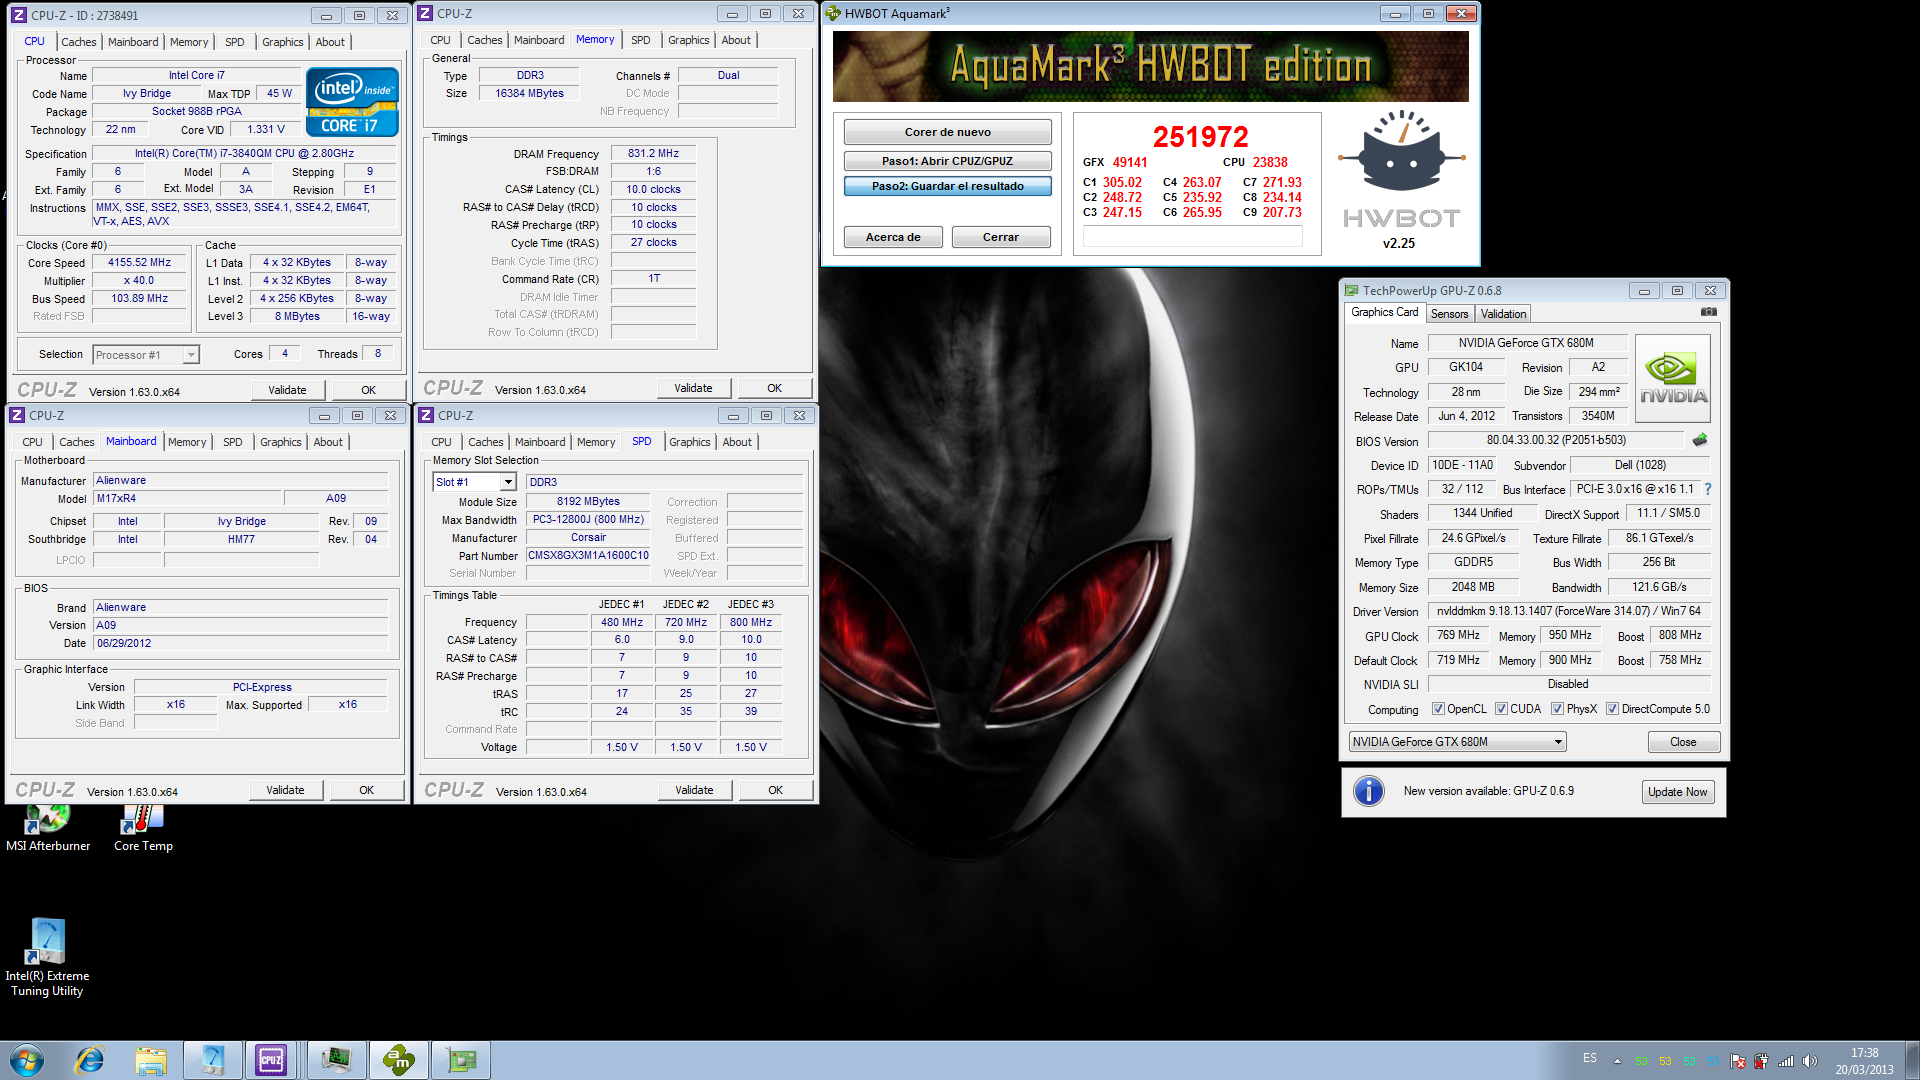Viewport: 1920px width, 1080px height.
Task: Click the Part Number field CMSX8GX3M1A1600C10
Action: click(588, 556)
